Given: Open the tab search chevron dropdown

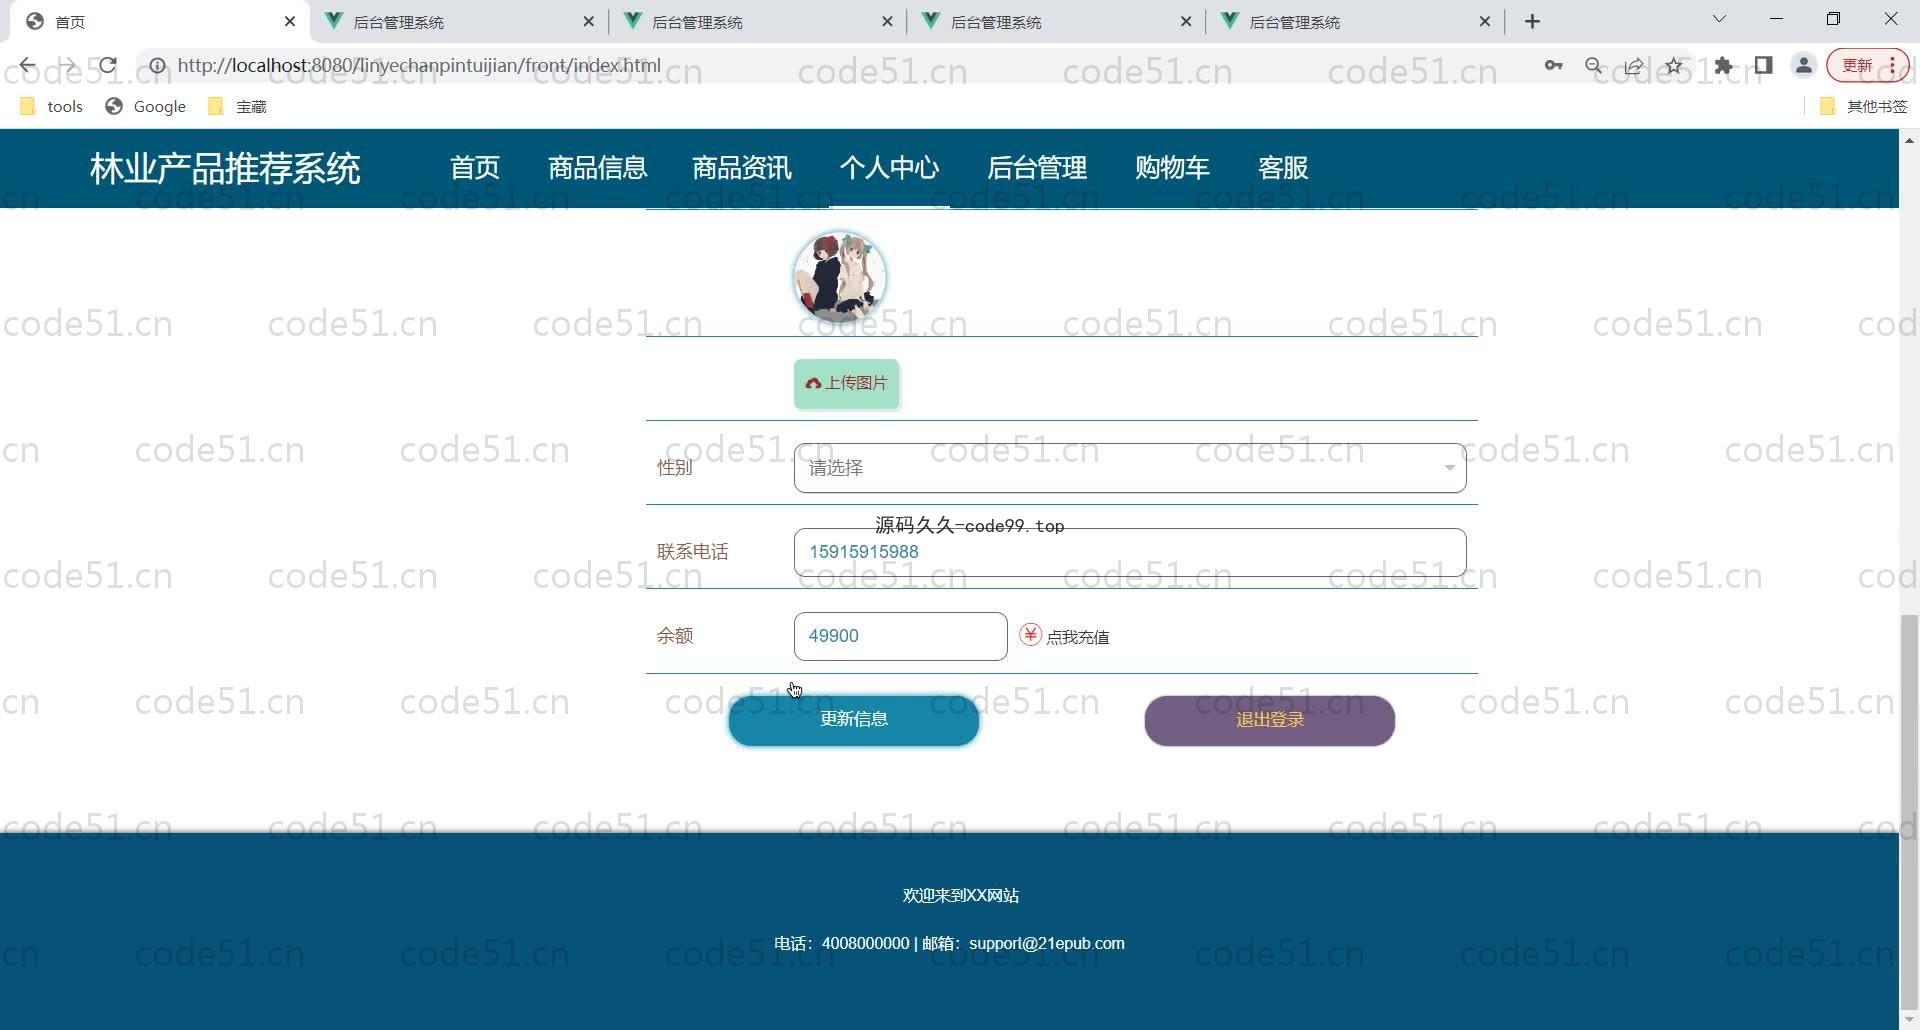Looking at the screenshot, I should coord(1719,19).
